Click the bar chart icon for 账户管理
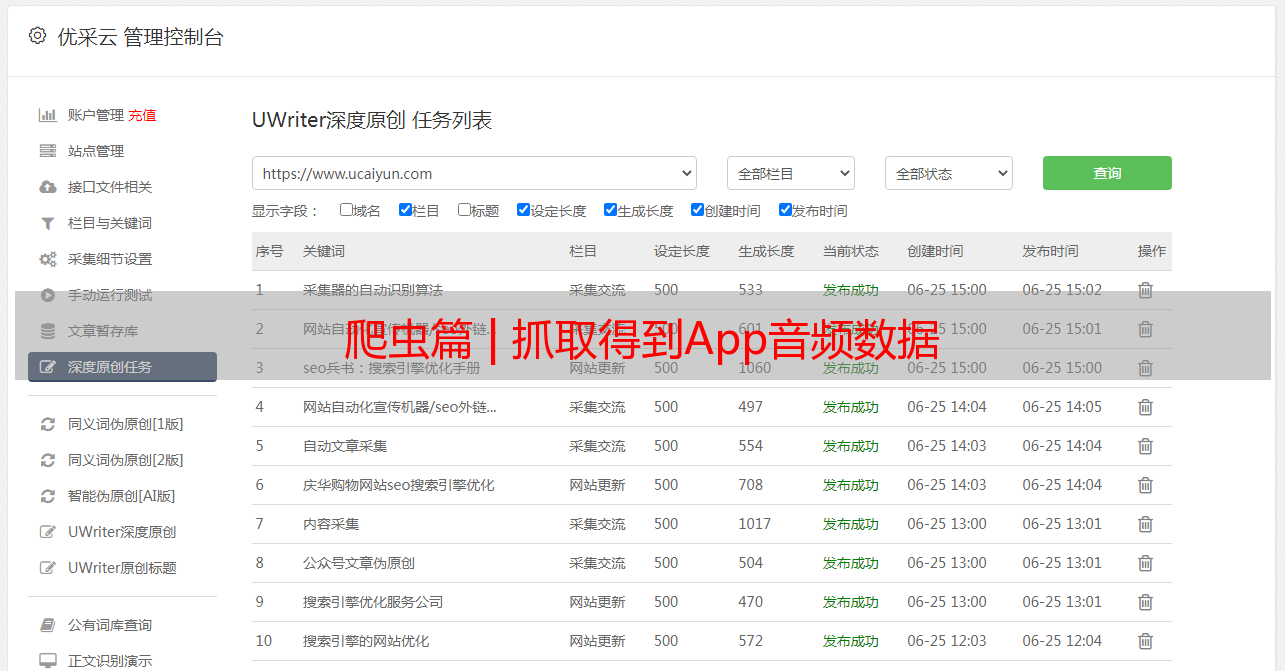The height and width of the screenshot is (671, 1285). pyautogui.click(x=47, y=115)
